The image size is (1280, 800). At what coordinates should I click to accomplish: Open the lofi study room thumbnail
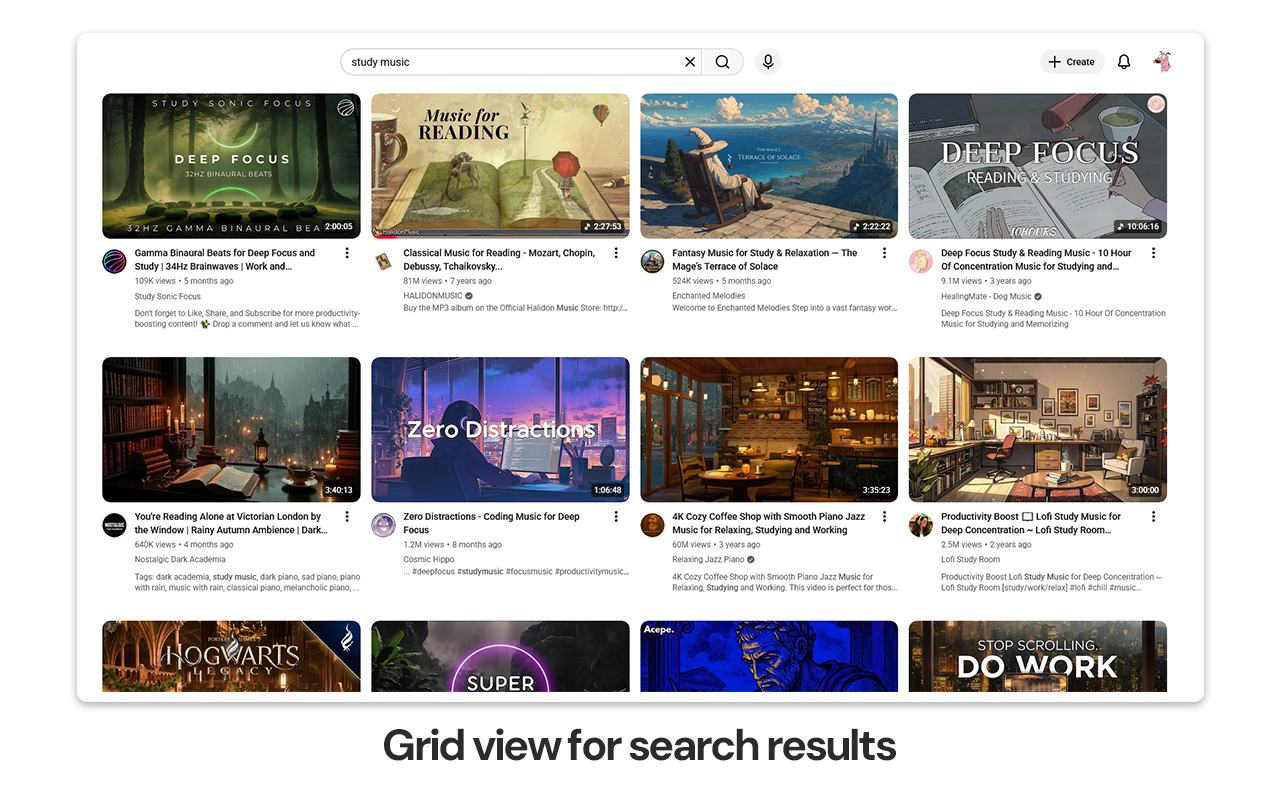pos(1038,429)
